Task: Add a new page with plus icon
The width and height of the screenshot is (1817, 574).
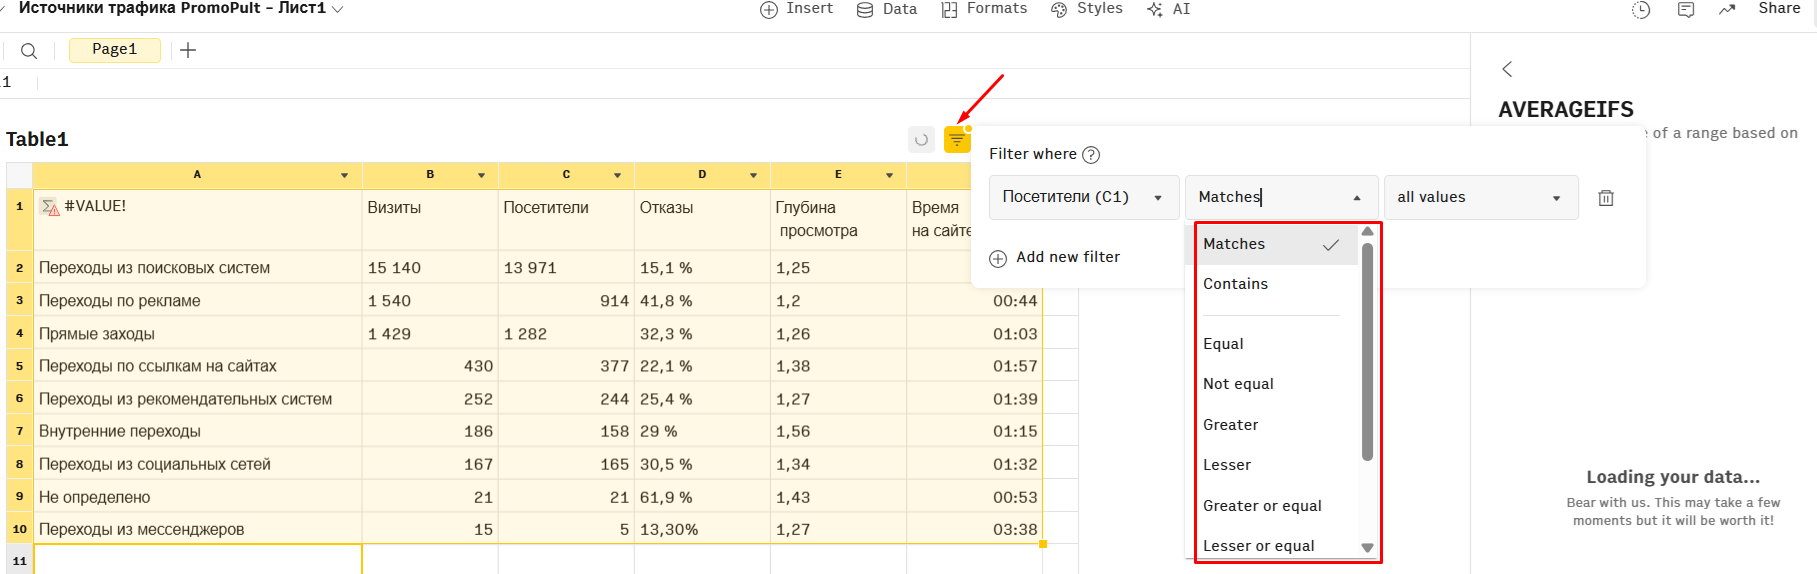Action: point(188,50)
